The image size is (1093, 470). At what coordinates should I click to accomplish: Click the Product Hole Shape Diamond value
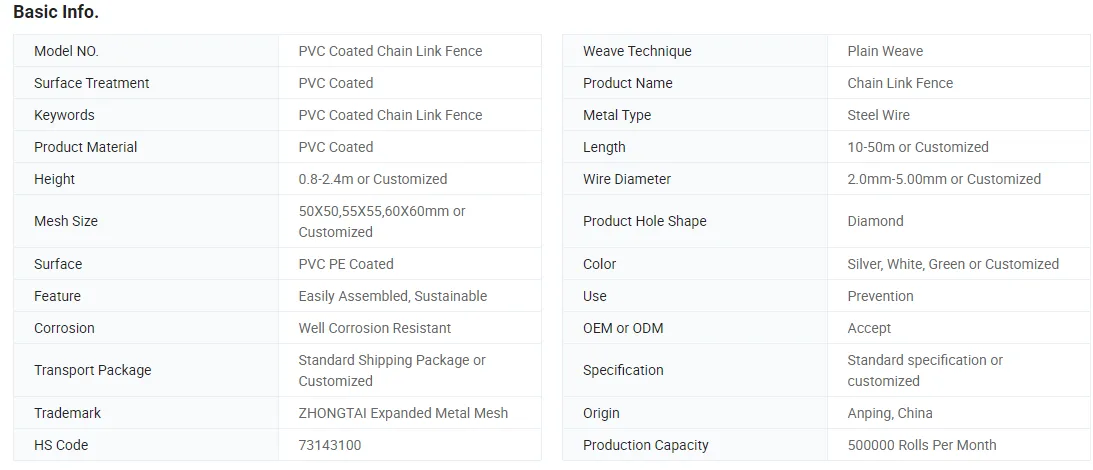click(875, 221)
